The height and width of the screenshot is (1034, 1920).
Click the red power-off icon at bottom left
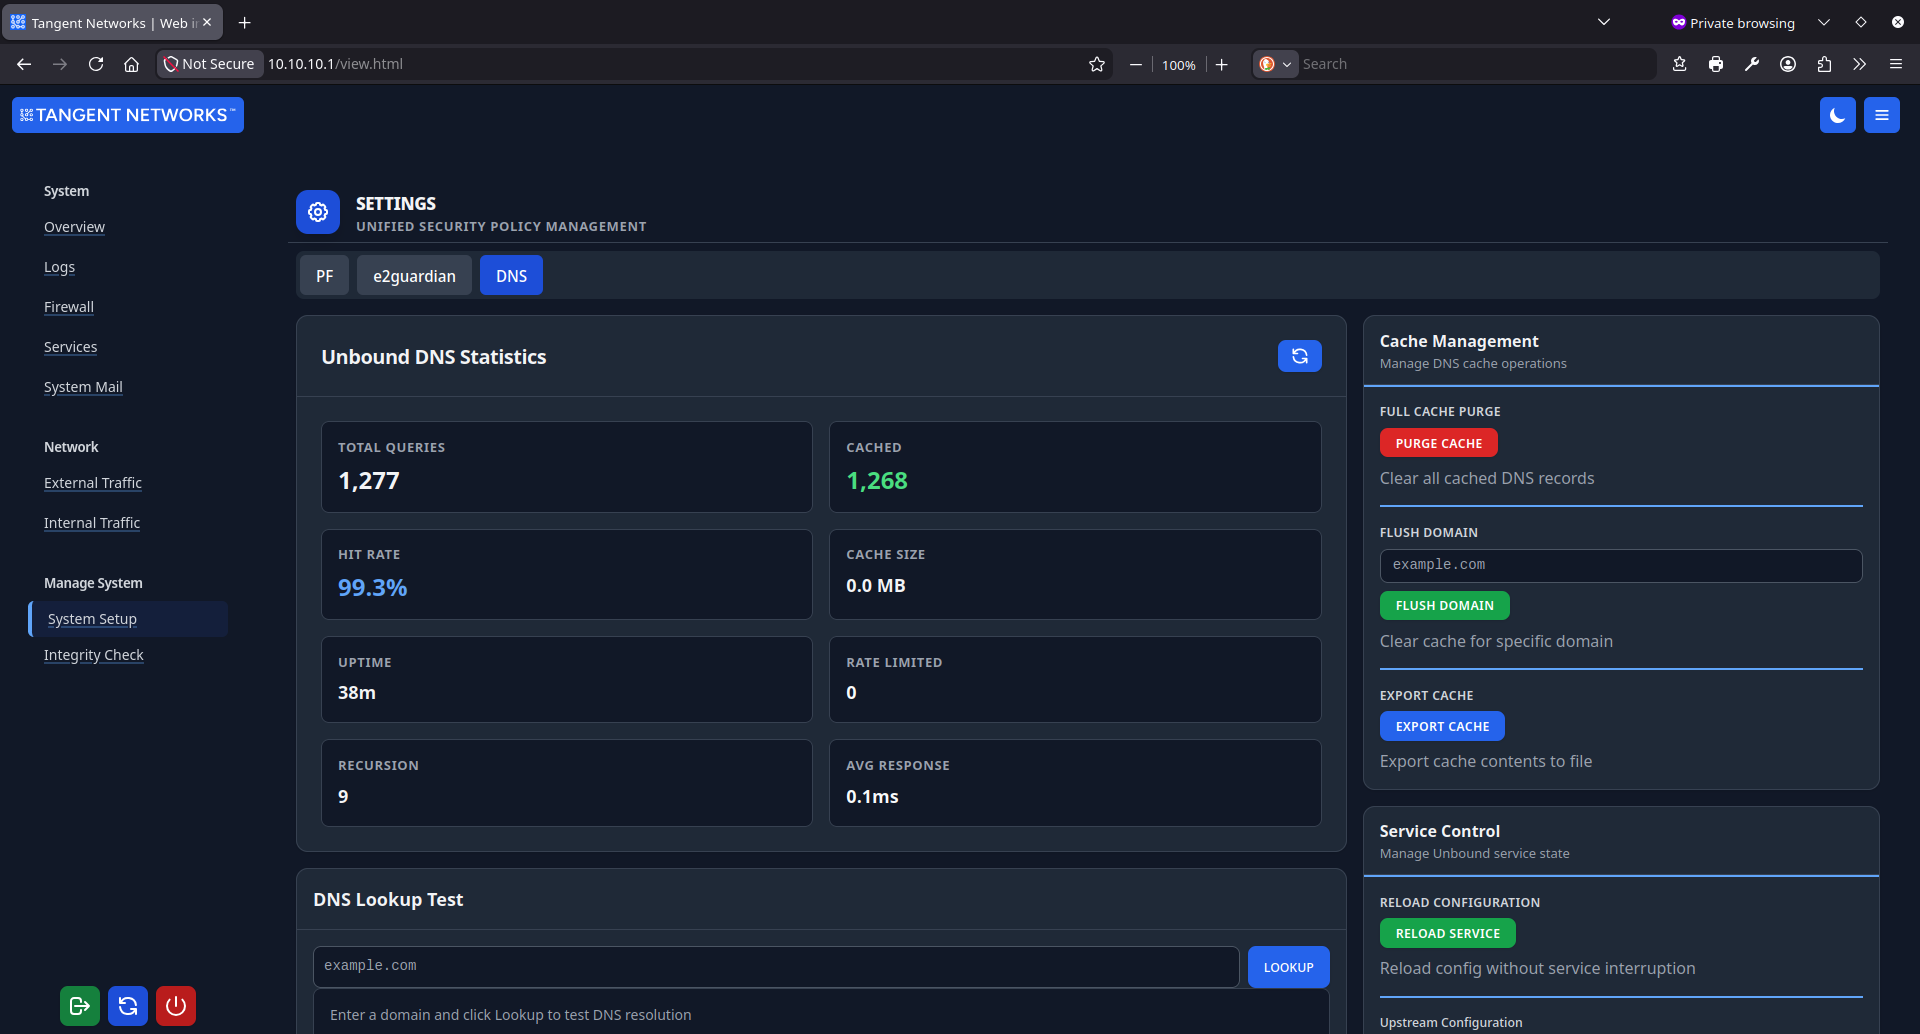coord(175,1006)
